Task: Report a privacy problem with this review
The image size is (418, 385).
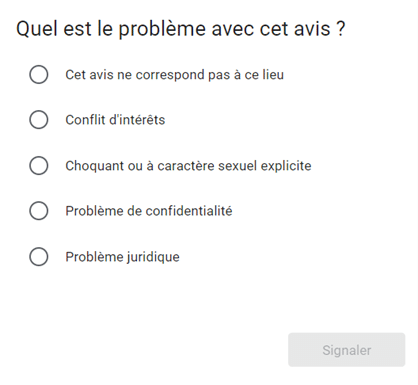Action: click(x=39, y=211)
